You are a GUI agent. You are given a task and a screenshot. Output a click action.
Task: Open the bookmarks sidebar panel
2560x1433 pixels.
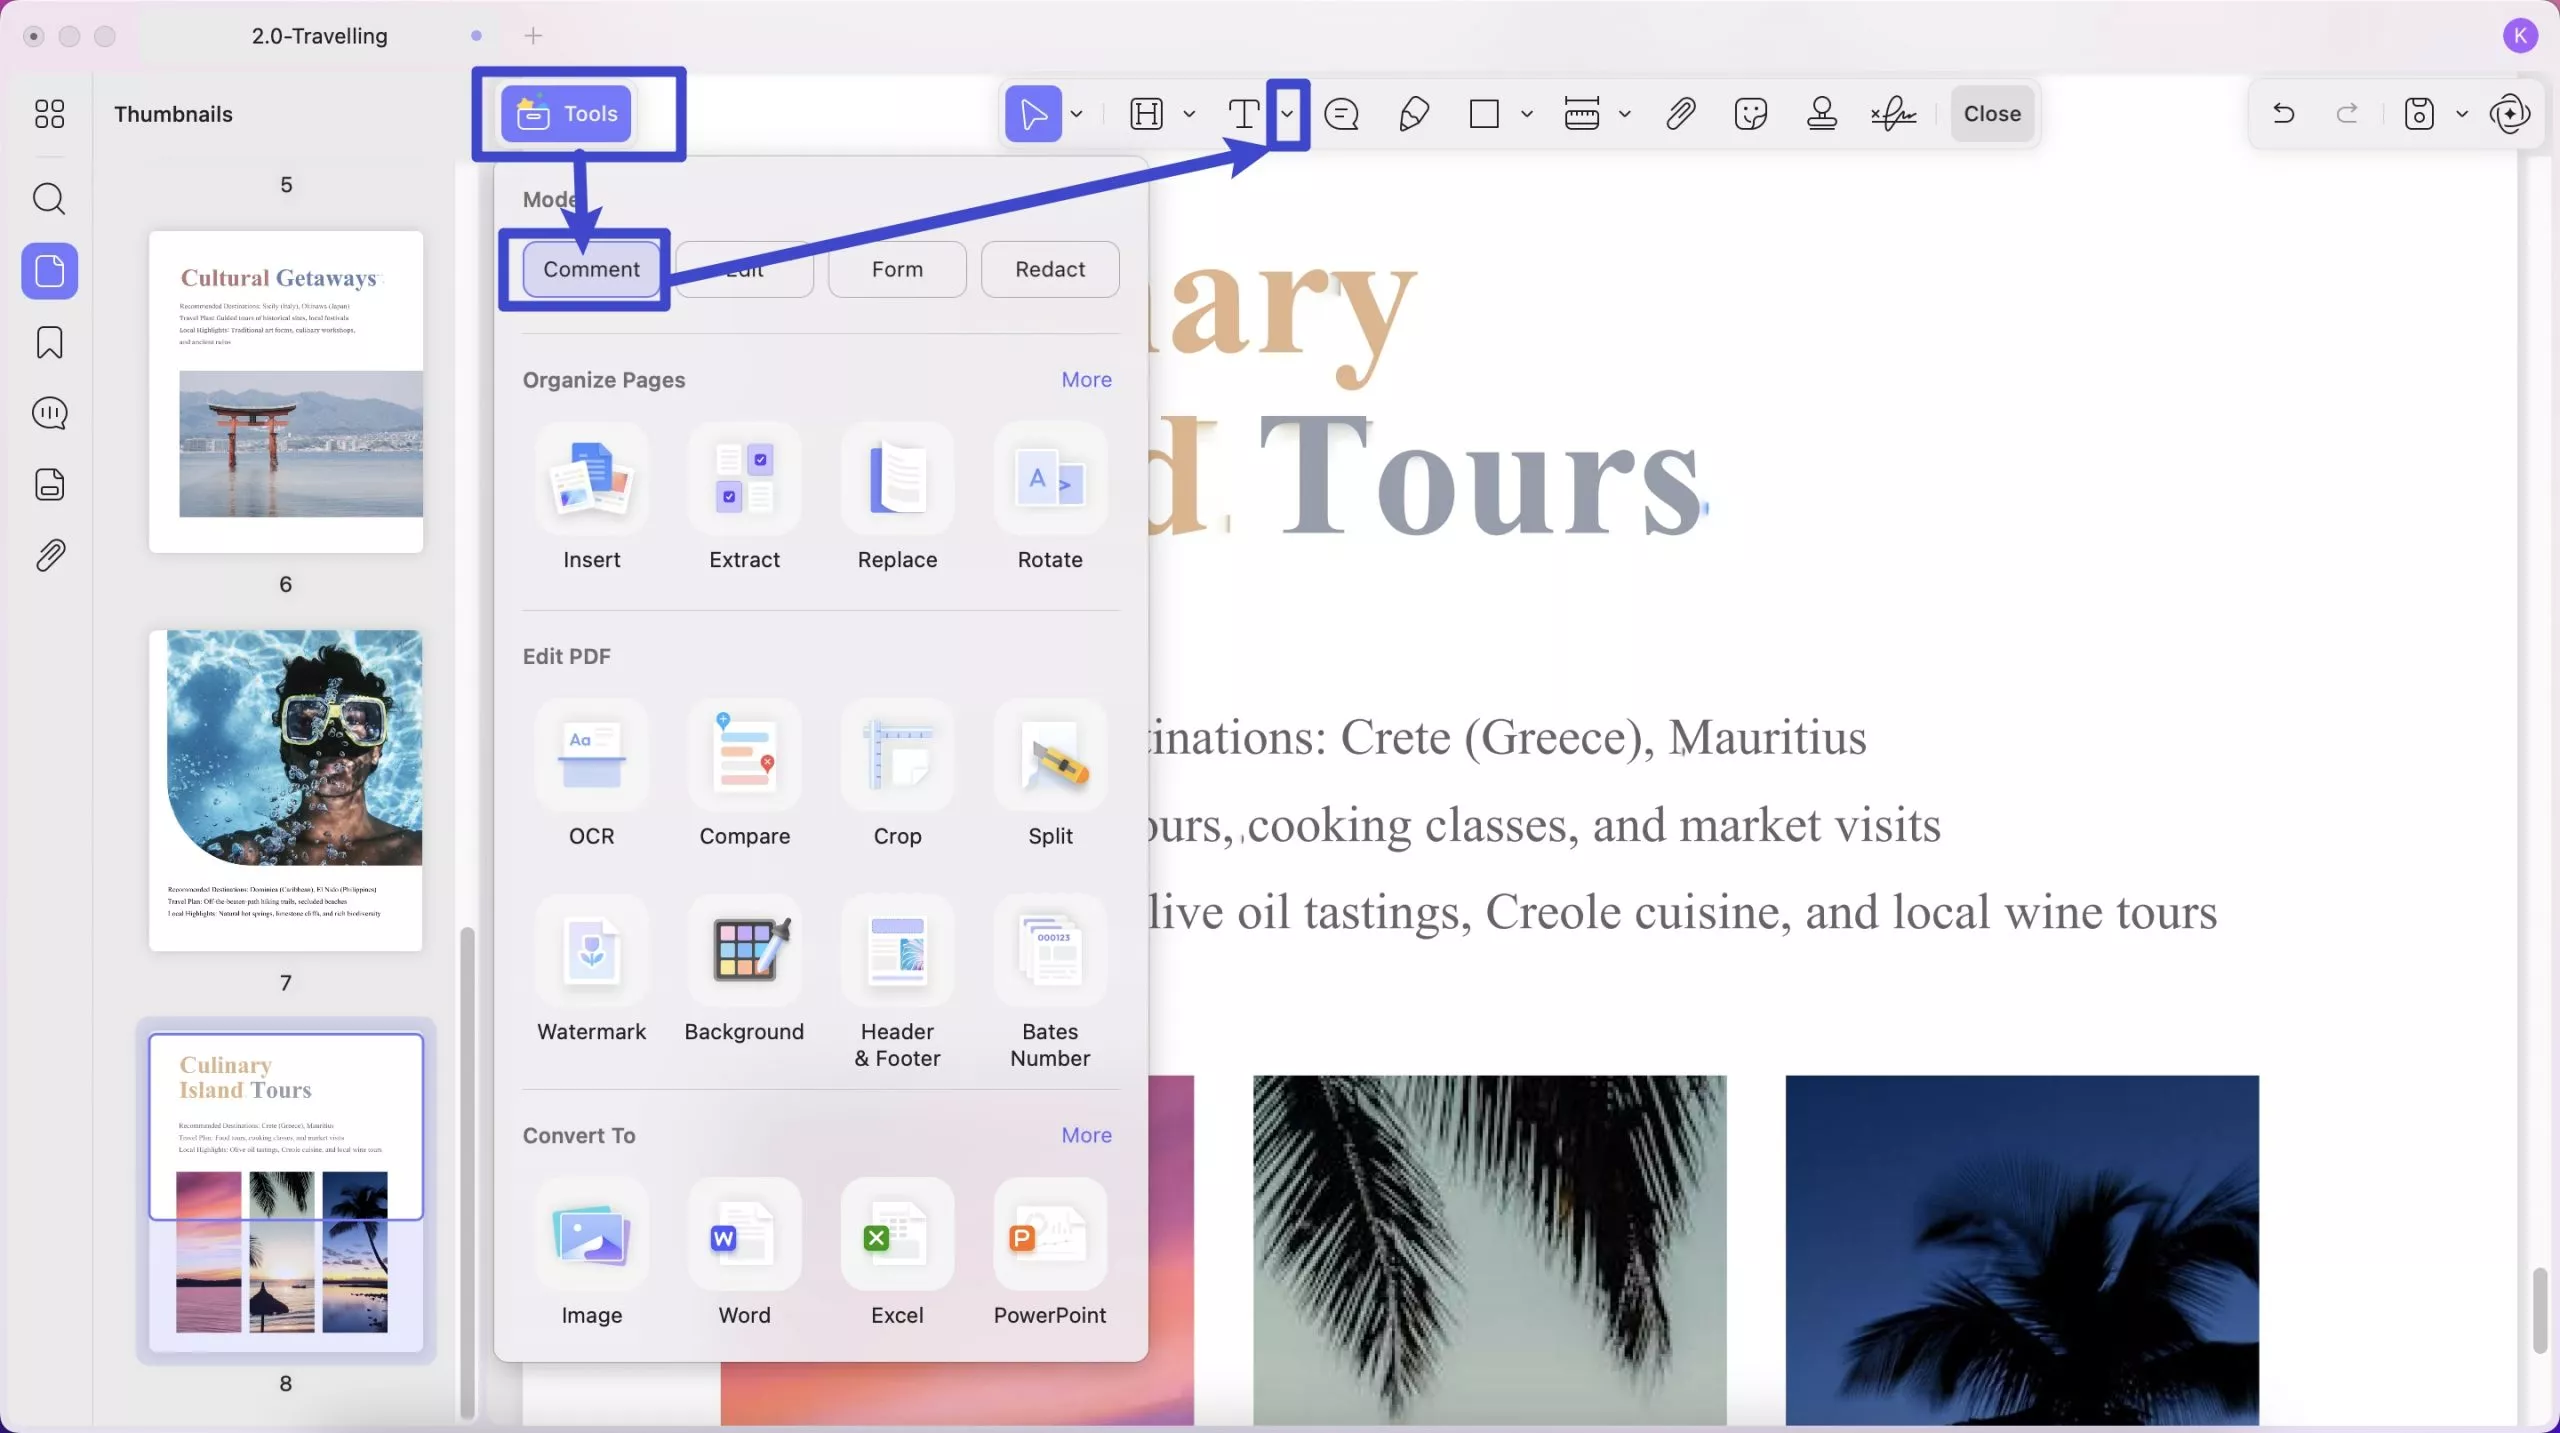click(49, 343)
